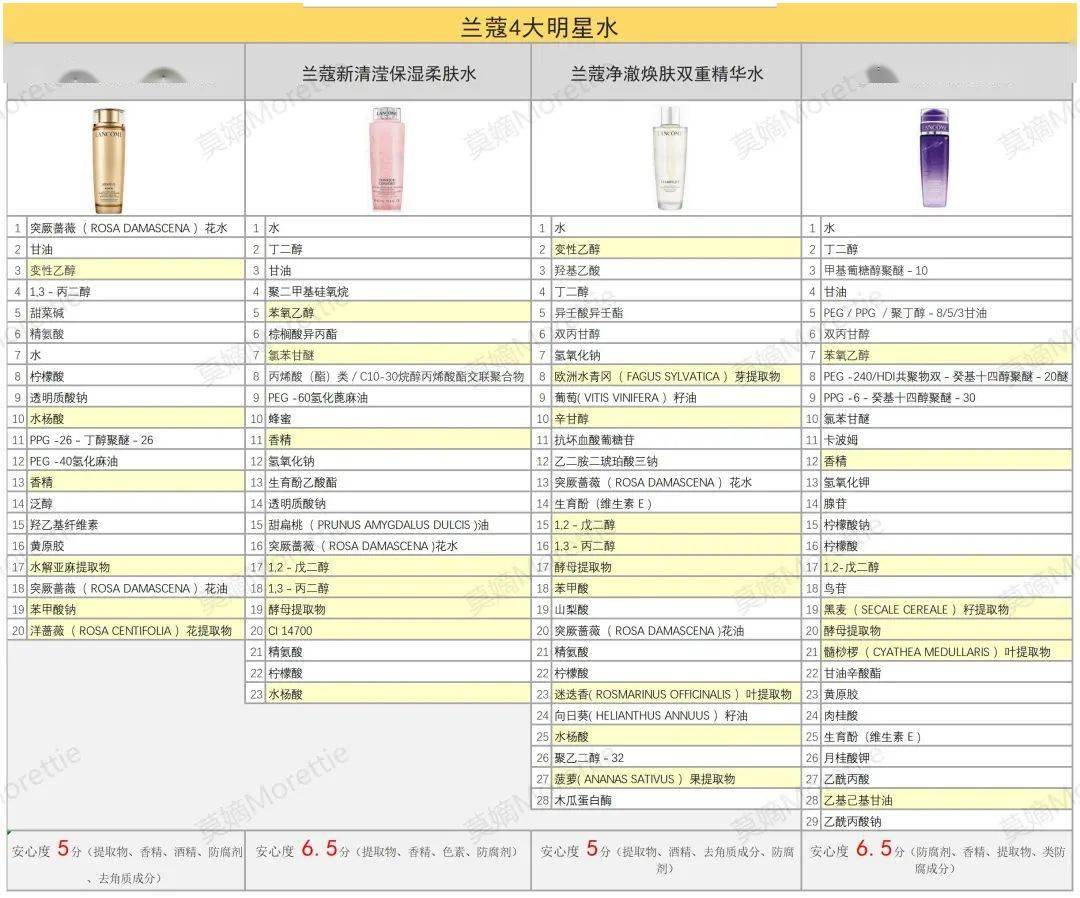Click the ingredient 肉桂酸
Image resolution: width=1080 pixels, height=898 pixels.
pyautogui.click(x=841, y=716)
